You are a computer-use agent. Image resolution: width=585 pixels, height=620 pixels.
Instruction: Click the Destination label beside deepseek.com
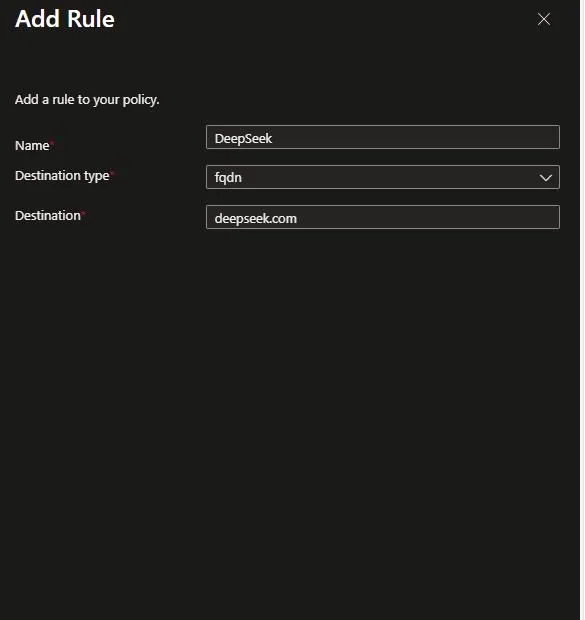click(47, 215)
